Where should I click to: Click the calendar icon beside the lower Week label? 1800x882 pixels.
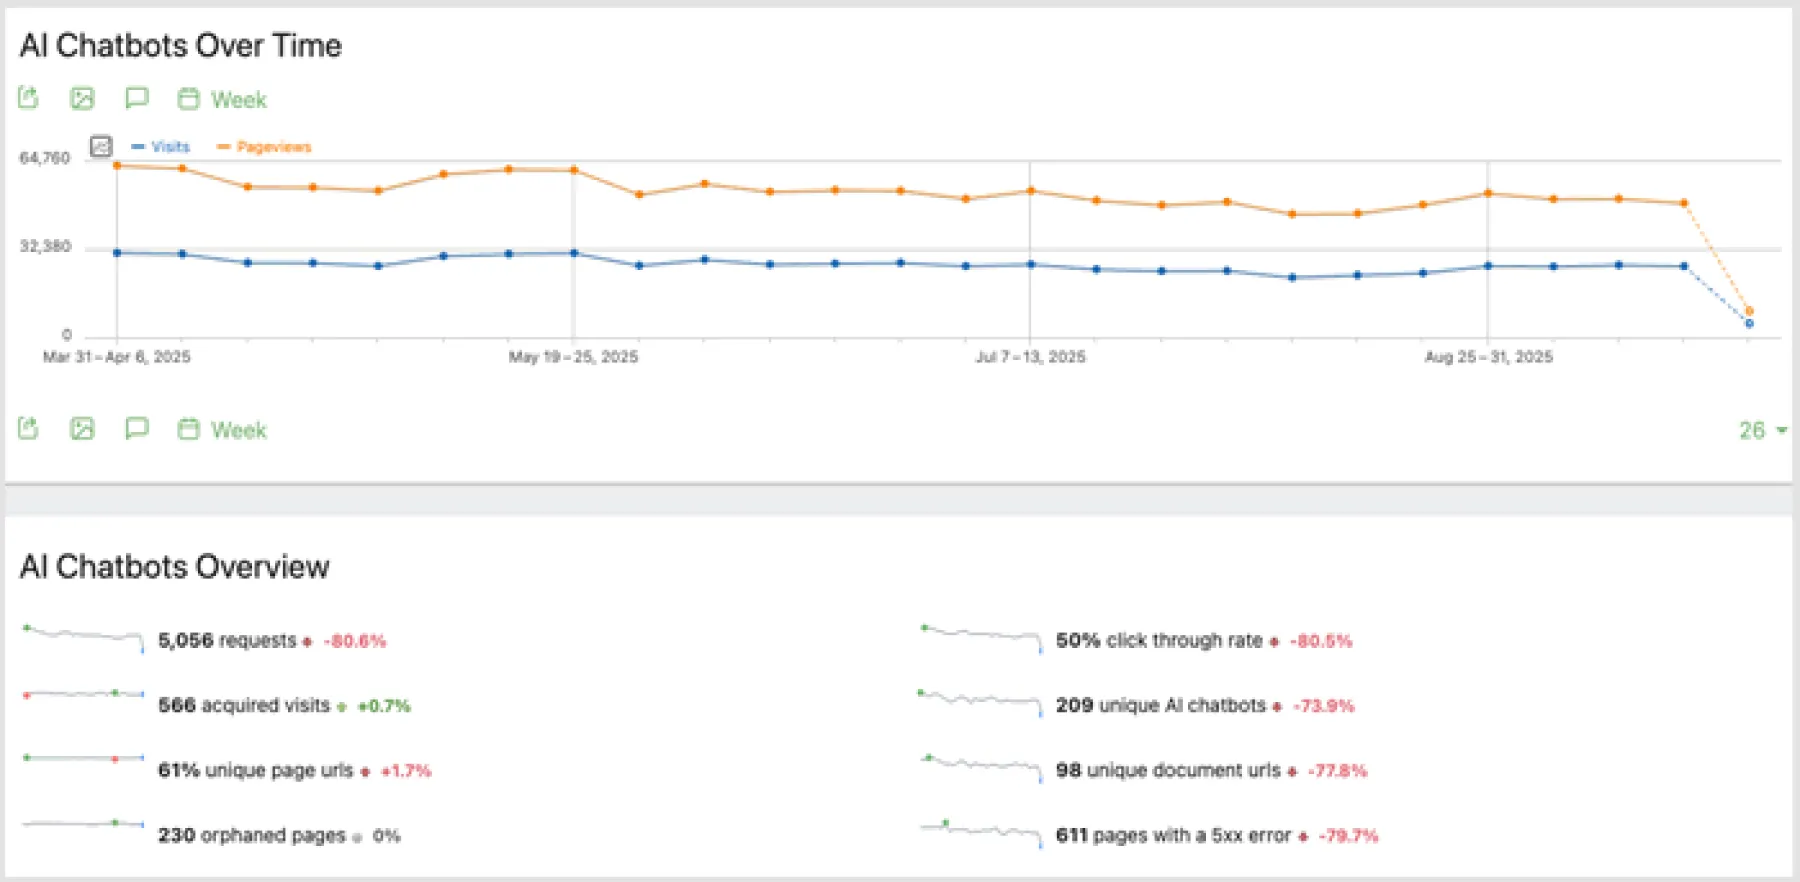(188, 429)
